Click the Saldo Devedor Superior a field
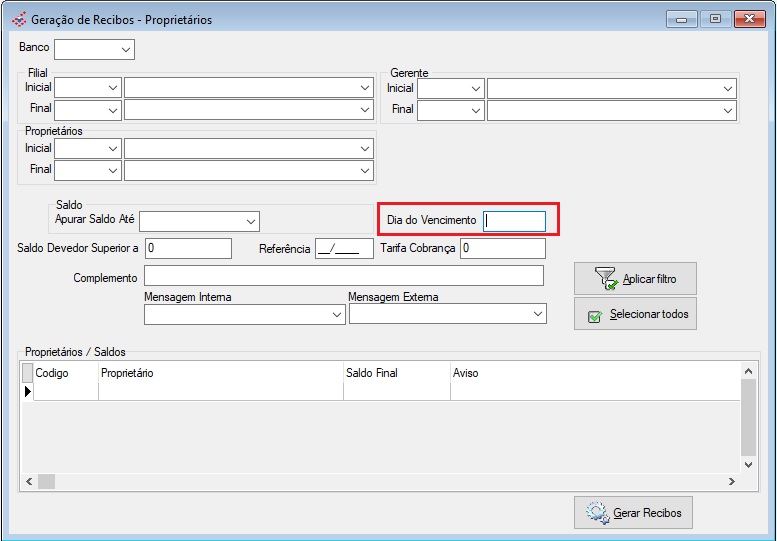 click(x=188, y=248)
